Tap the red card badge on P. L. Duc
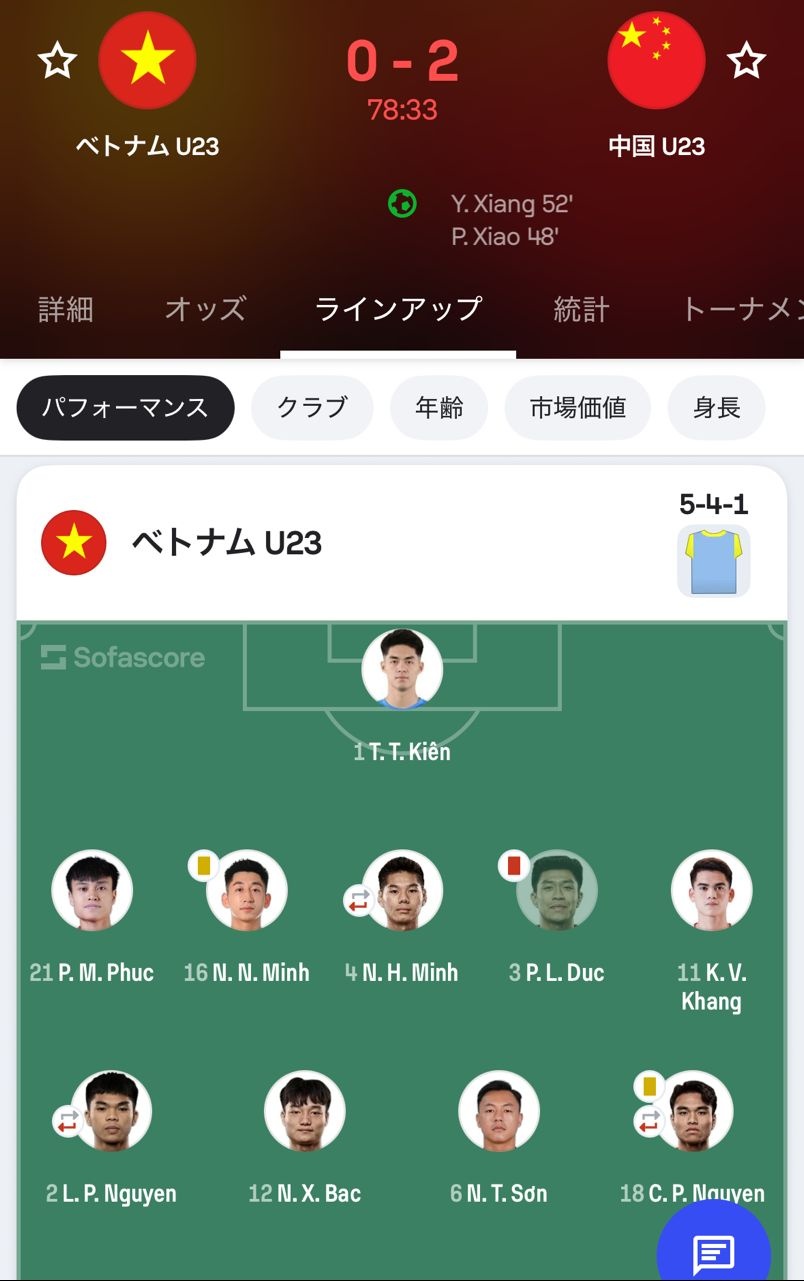Viewport: 804px width, 1281px height. coord(514,865)
